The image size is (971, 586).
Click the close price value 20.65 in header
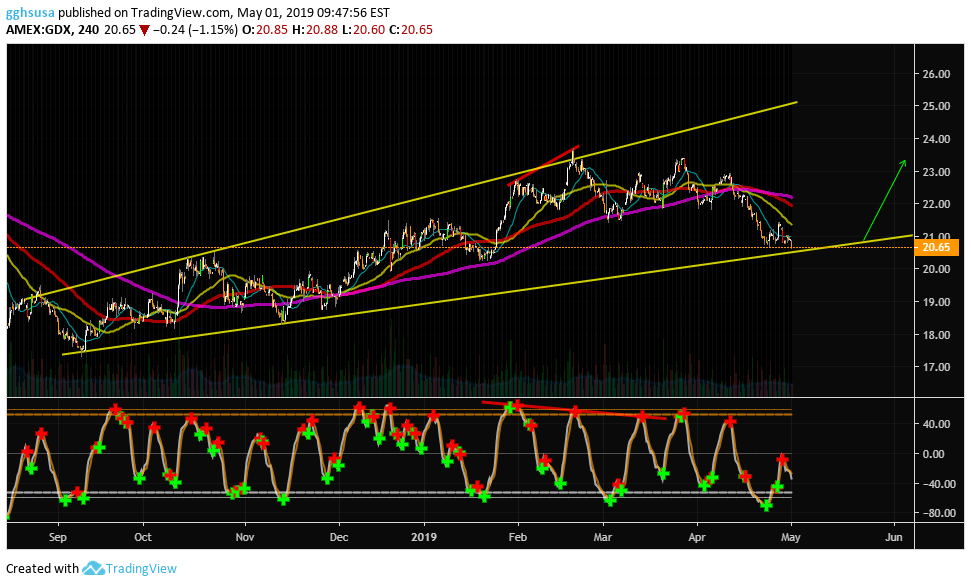pyautogui.click(x=417, y=30)
